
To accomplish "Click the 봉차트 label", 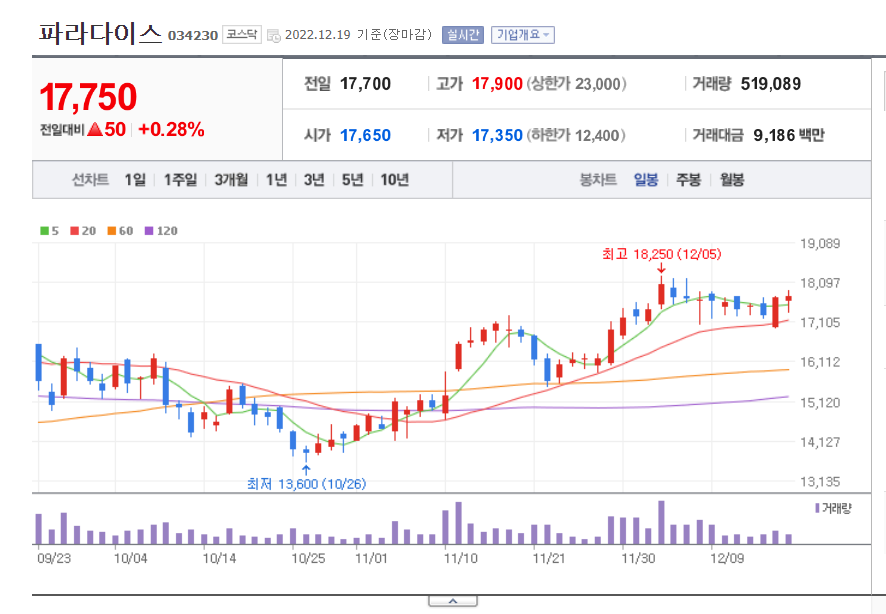I will pos(598,180).
